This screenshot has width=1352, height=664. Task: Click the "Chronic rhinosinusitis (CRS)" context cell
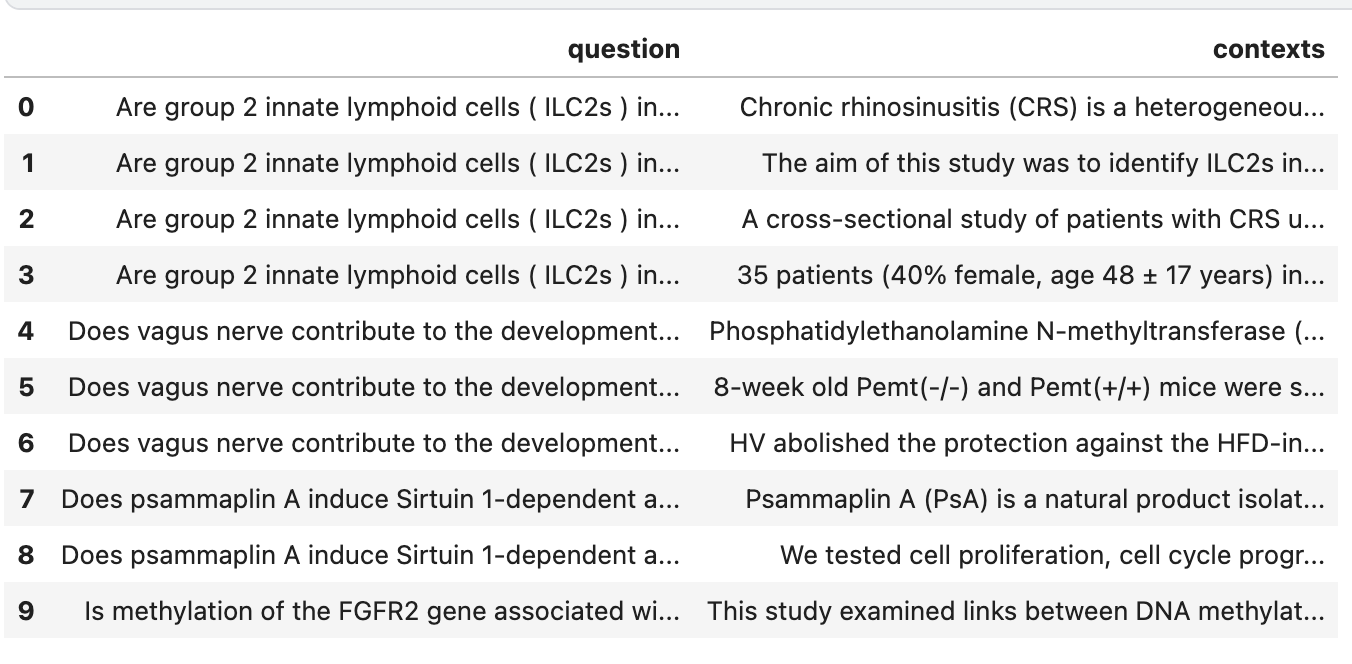point(1031,106)
